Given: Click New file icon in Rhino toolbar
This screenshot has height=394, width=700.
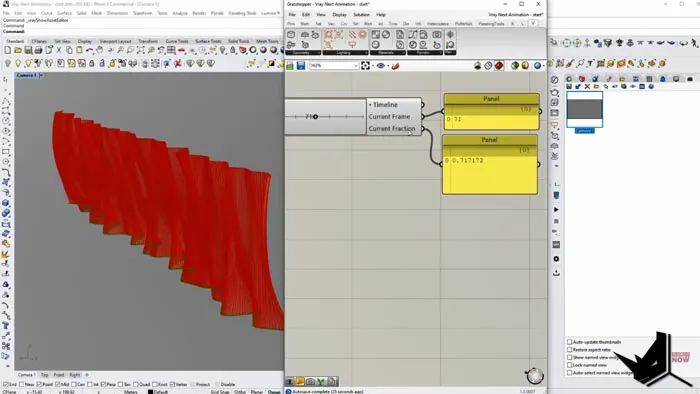Looking at the screenshot, I should click(x=8, y=50).
